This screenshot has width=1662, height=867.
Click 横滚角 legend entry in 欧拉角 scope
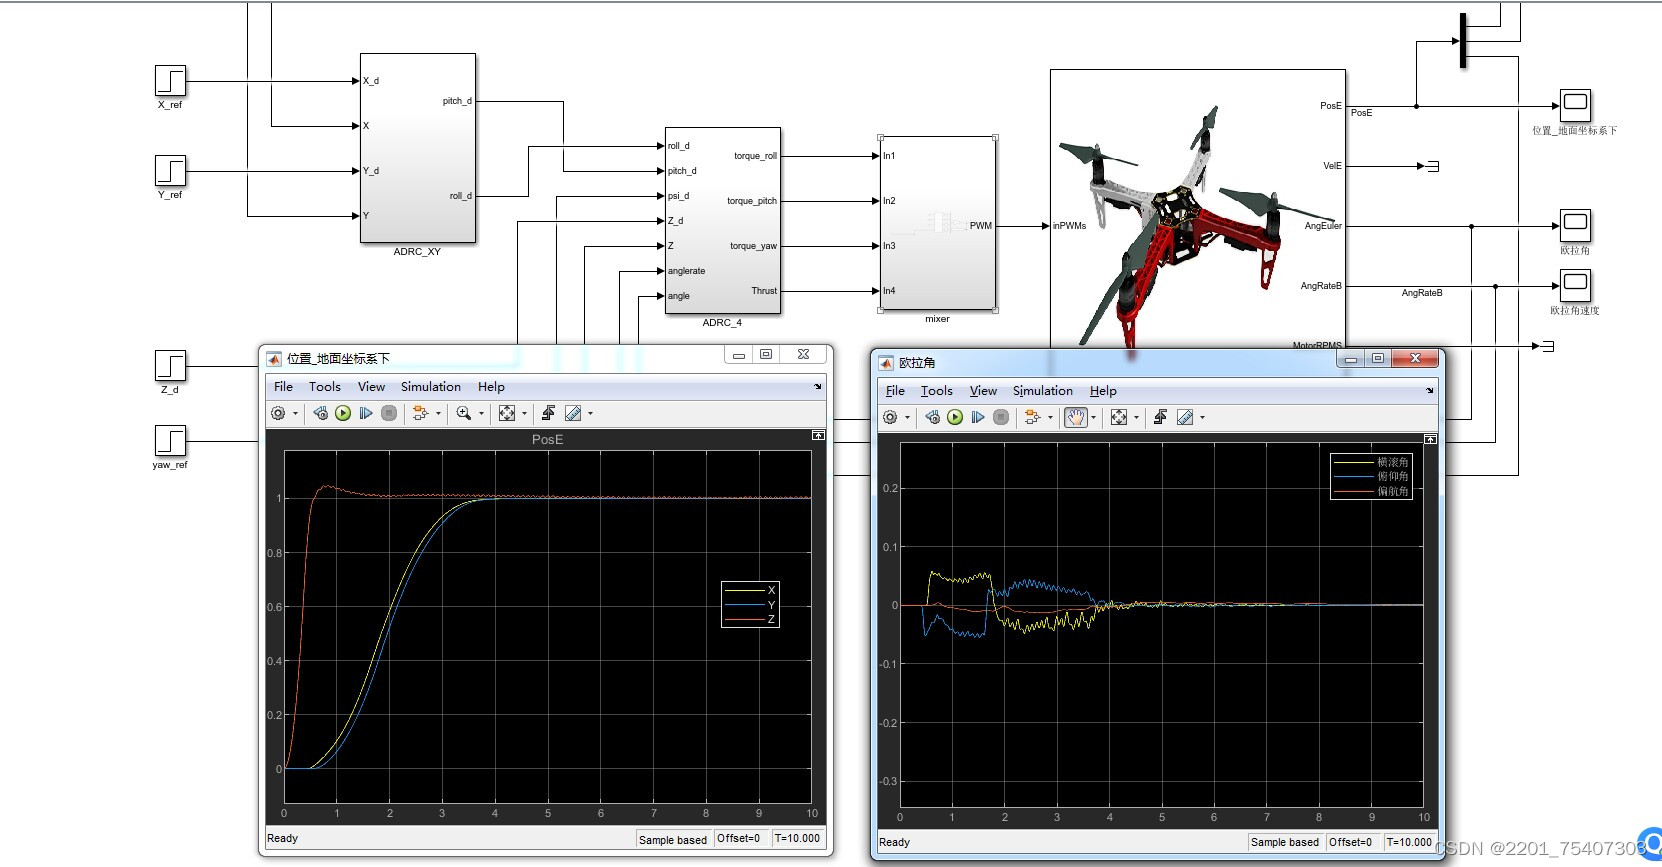[x=1371, y=462]
